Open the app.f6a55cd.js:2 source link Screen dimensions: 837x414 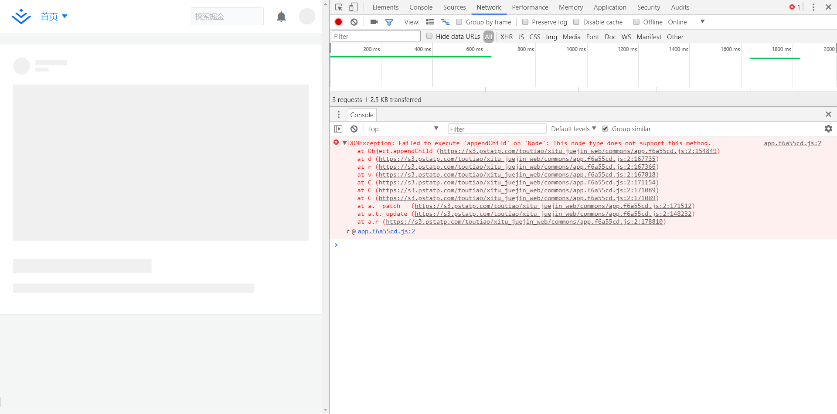point(792,143)
